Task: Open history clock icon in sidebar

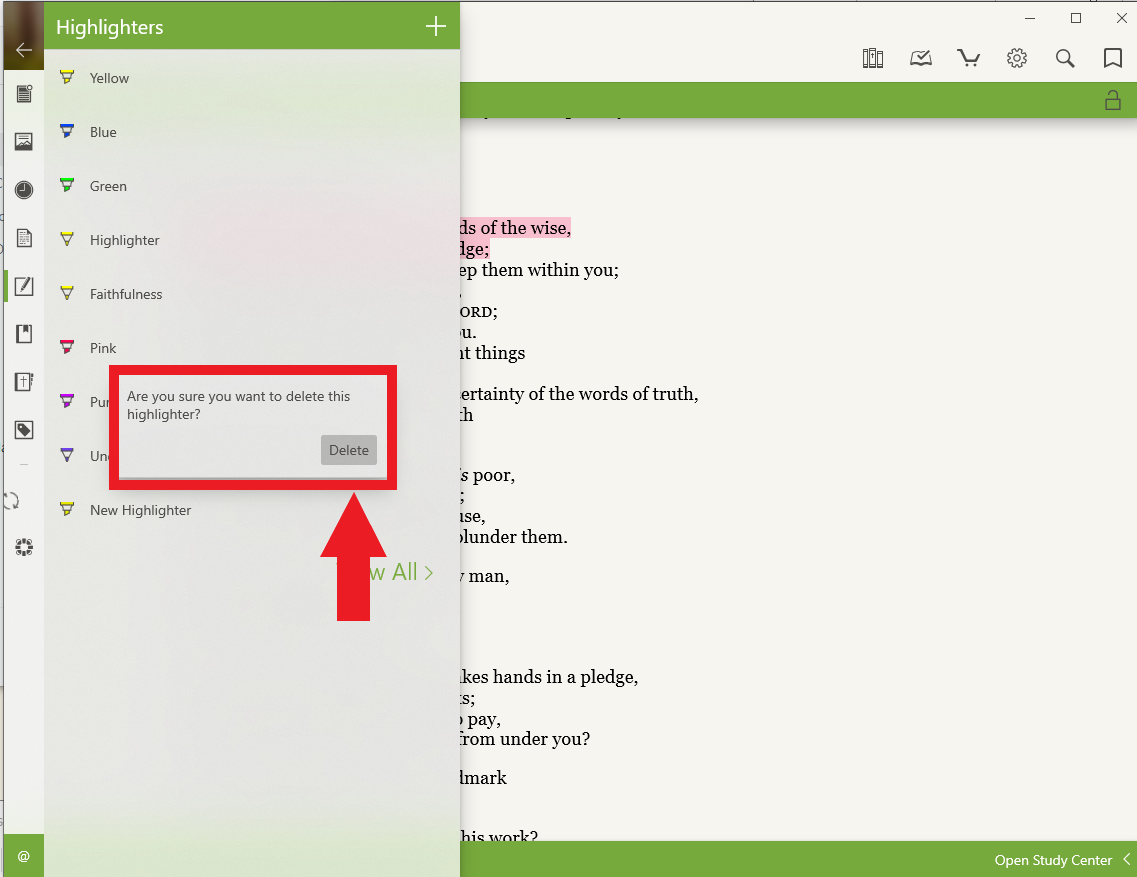Action: click(x=24, y=190)
